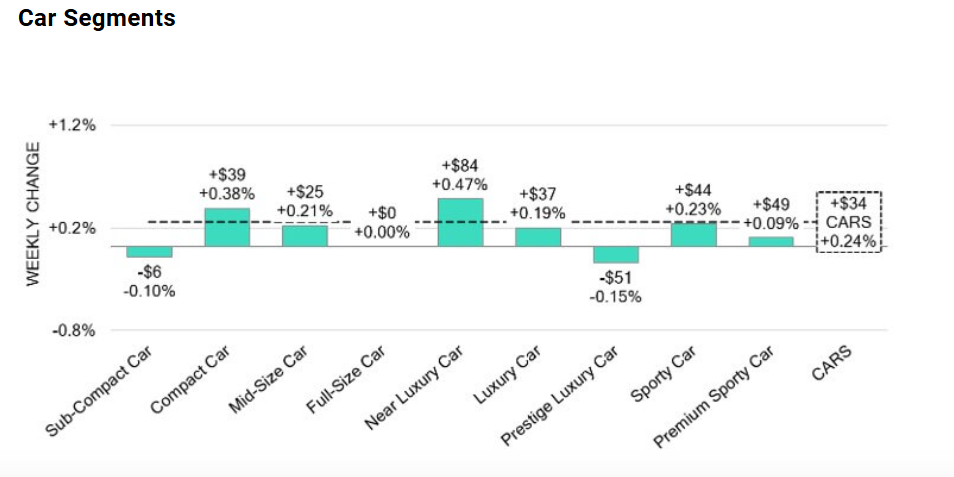Click the Compact Car bar
Screen dimensions: 954x477
[227, 227]
